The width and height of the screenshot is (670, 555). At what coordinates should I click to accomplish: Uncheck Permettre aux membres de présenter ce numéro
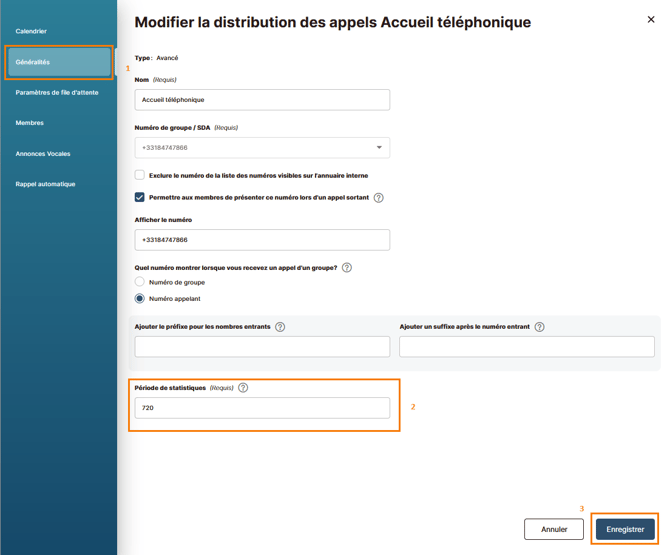[x=140, y=197]
